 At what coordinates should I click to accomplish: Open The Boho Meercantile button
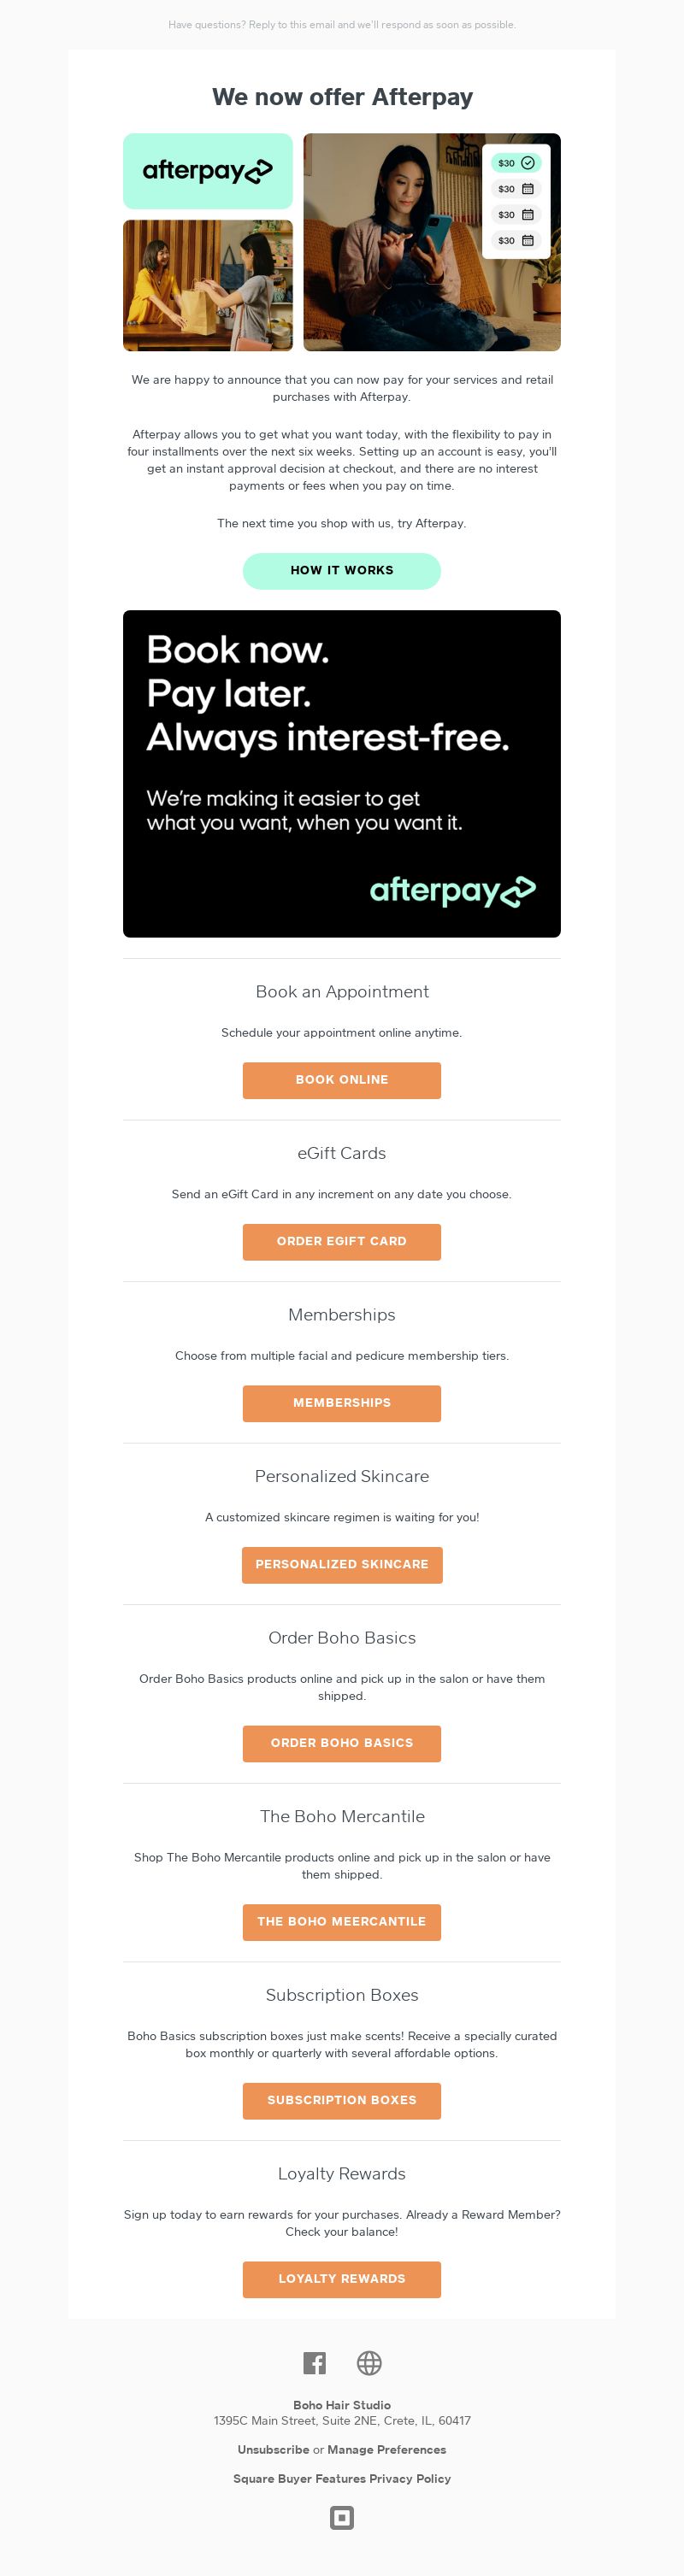tap(342, 1921)
